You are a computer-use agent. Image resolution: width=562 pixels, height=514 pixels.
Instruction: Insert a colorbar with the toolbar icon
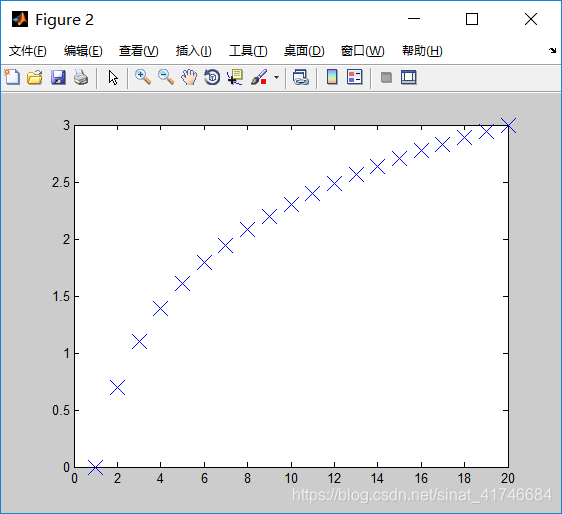tap(332, 77)
